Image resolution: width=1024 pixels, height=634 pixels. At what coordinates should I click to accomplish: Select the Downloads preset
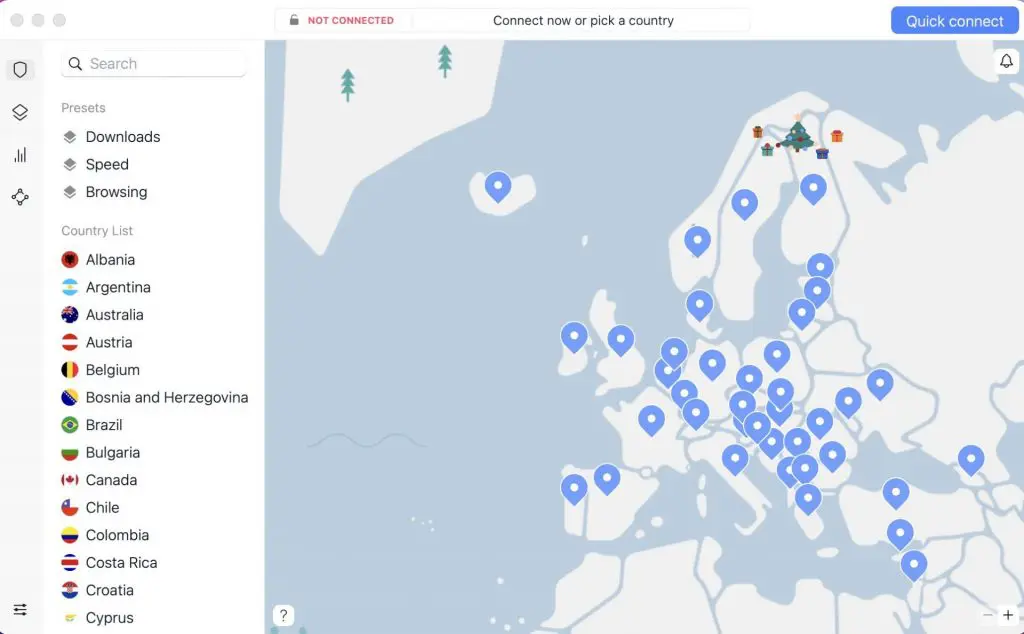(122, 137)
